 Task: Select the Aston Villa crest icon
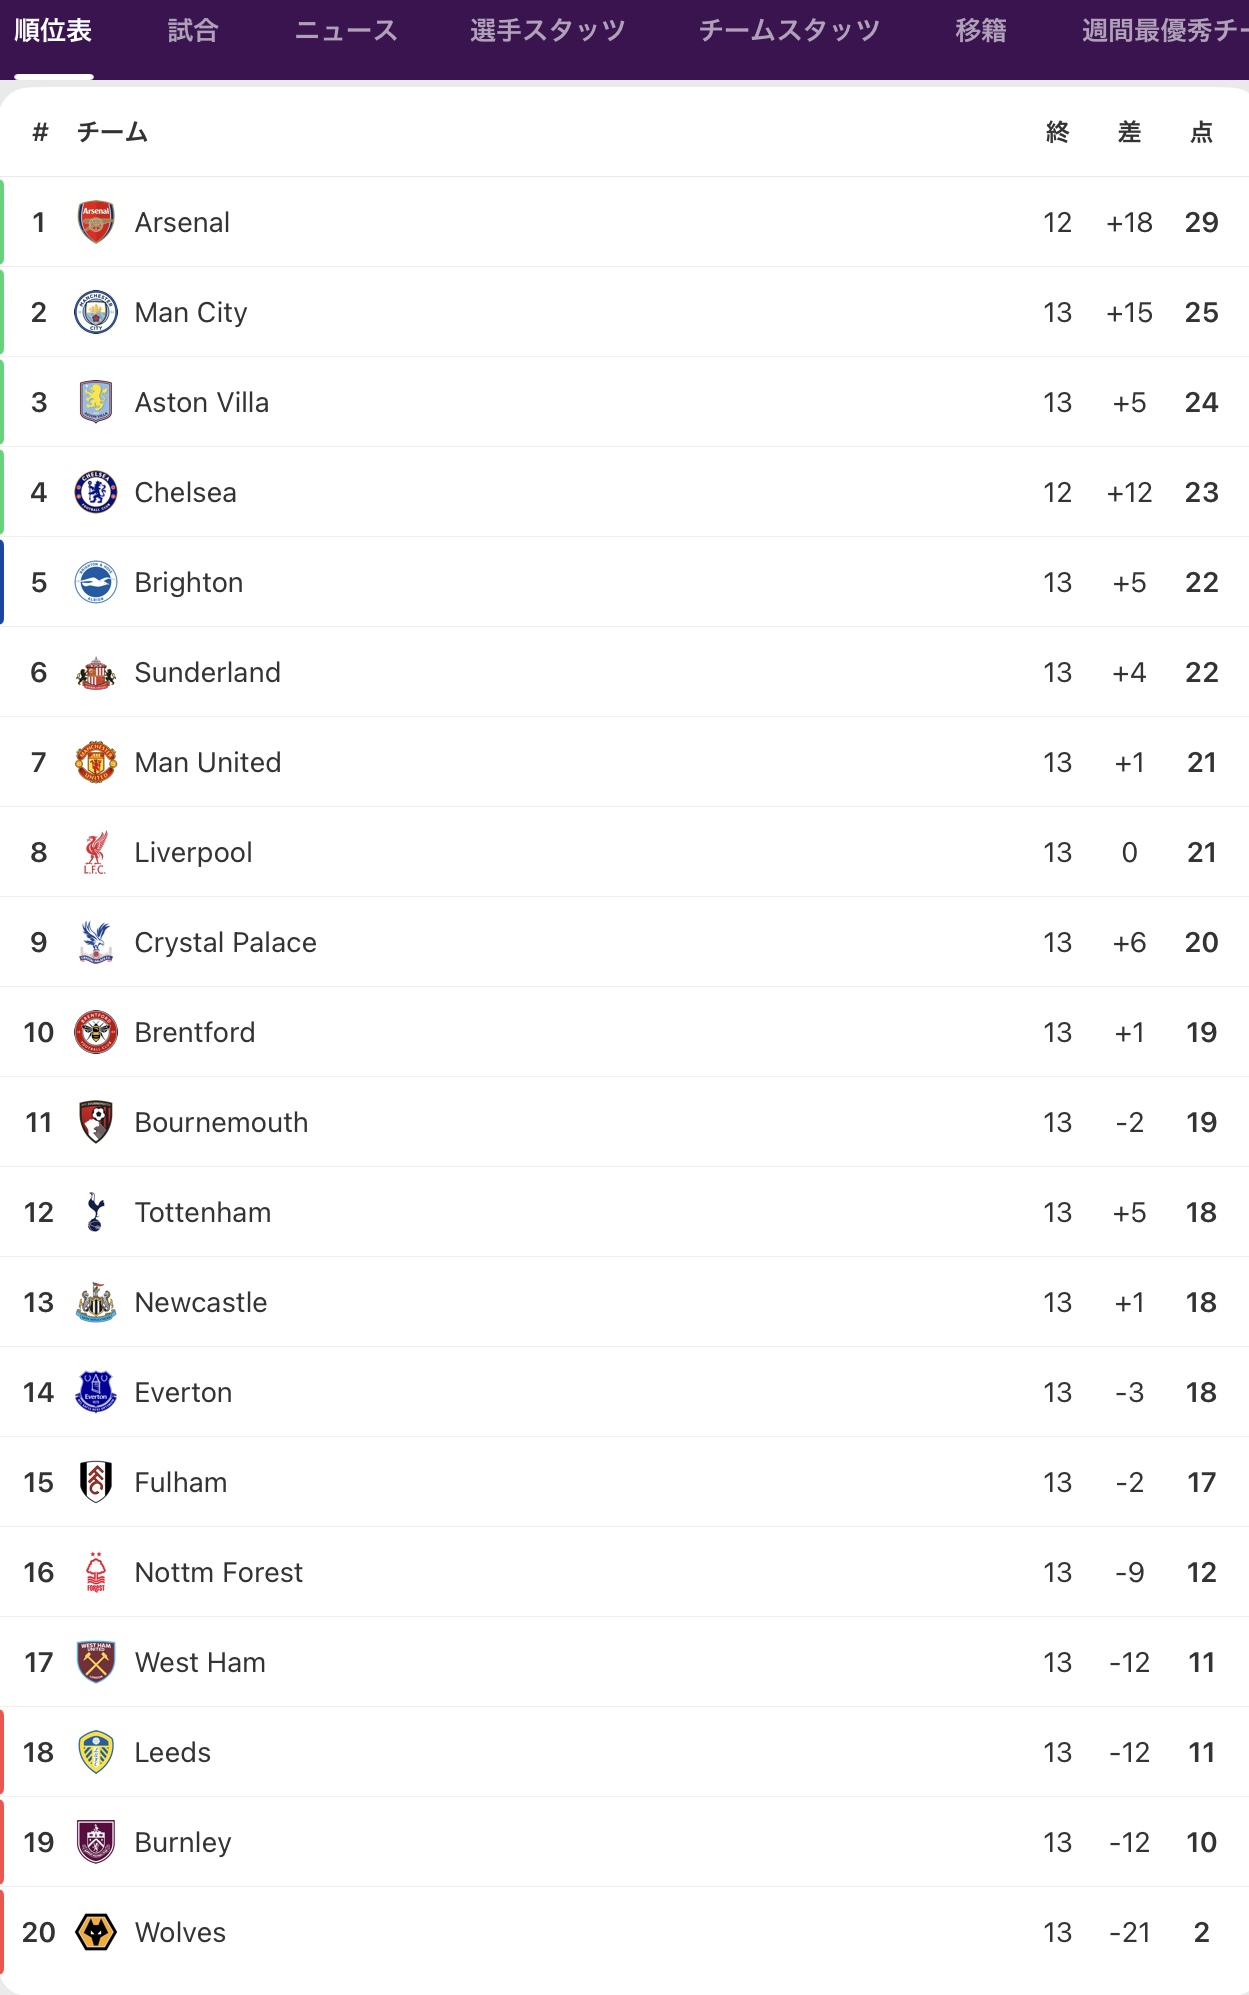click(x=96, y=402)
